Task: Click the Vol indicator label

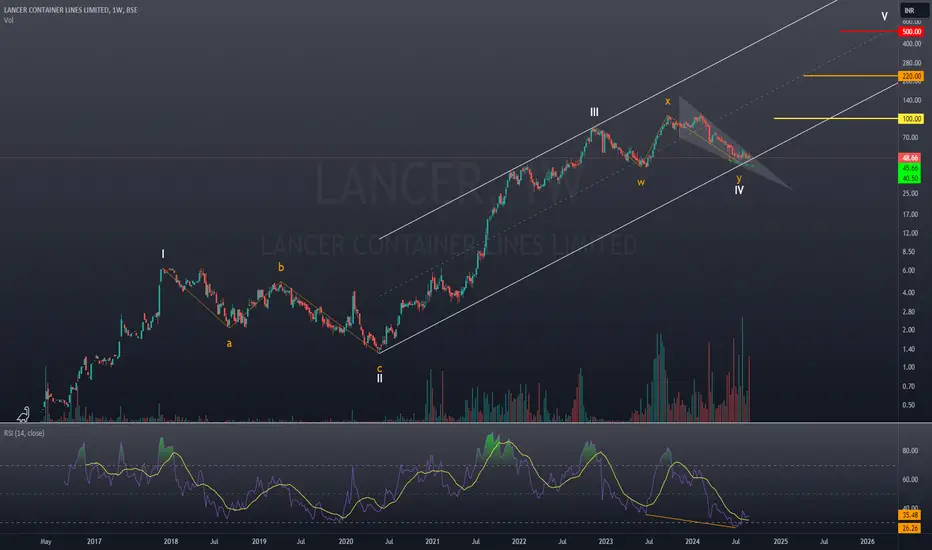Action: coord(8,20)
